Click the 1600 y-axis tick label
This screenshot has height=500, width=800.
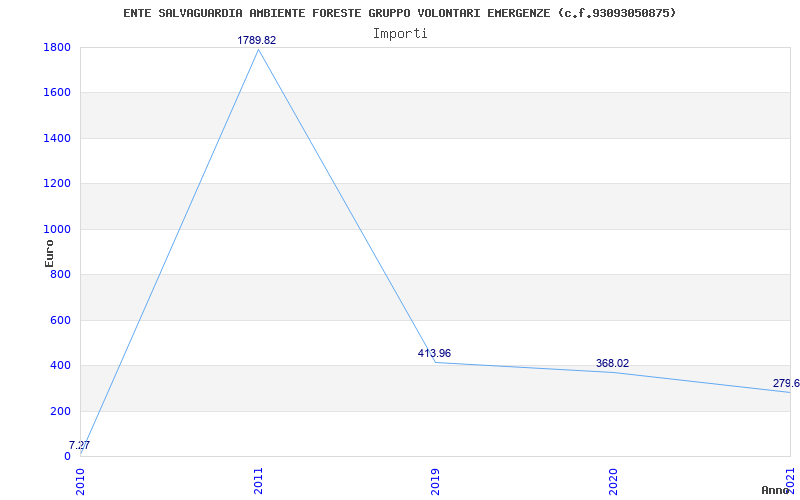click(x=57, y=93)
